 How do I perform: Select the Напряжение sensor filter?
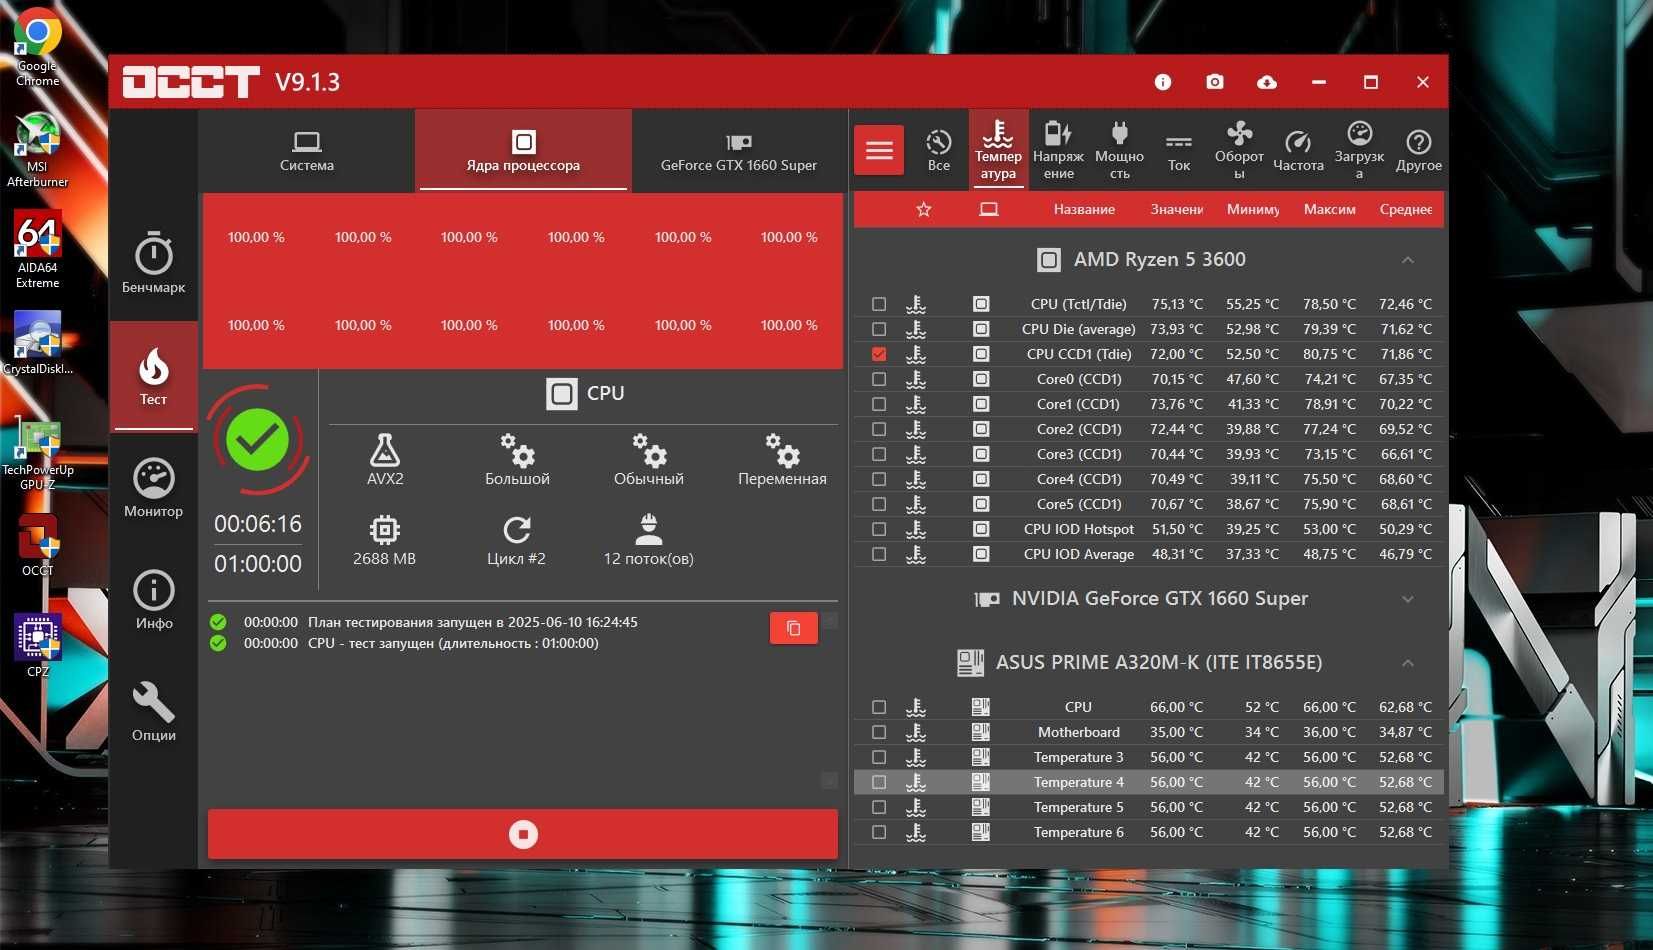click(1058, 150)
